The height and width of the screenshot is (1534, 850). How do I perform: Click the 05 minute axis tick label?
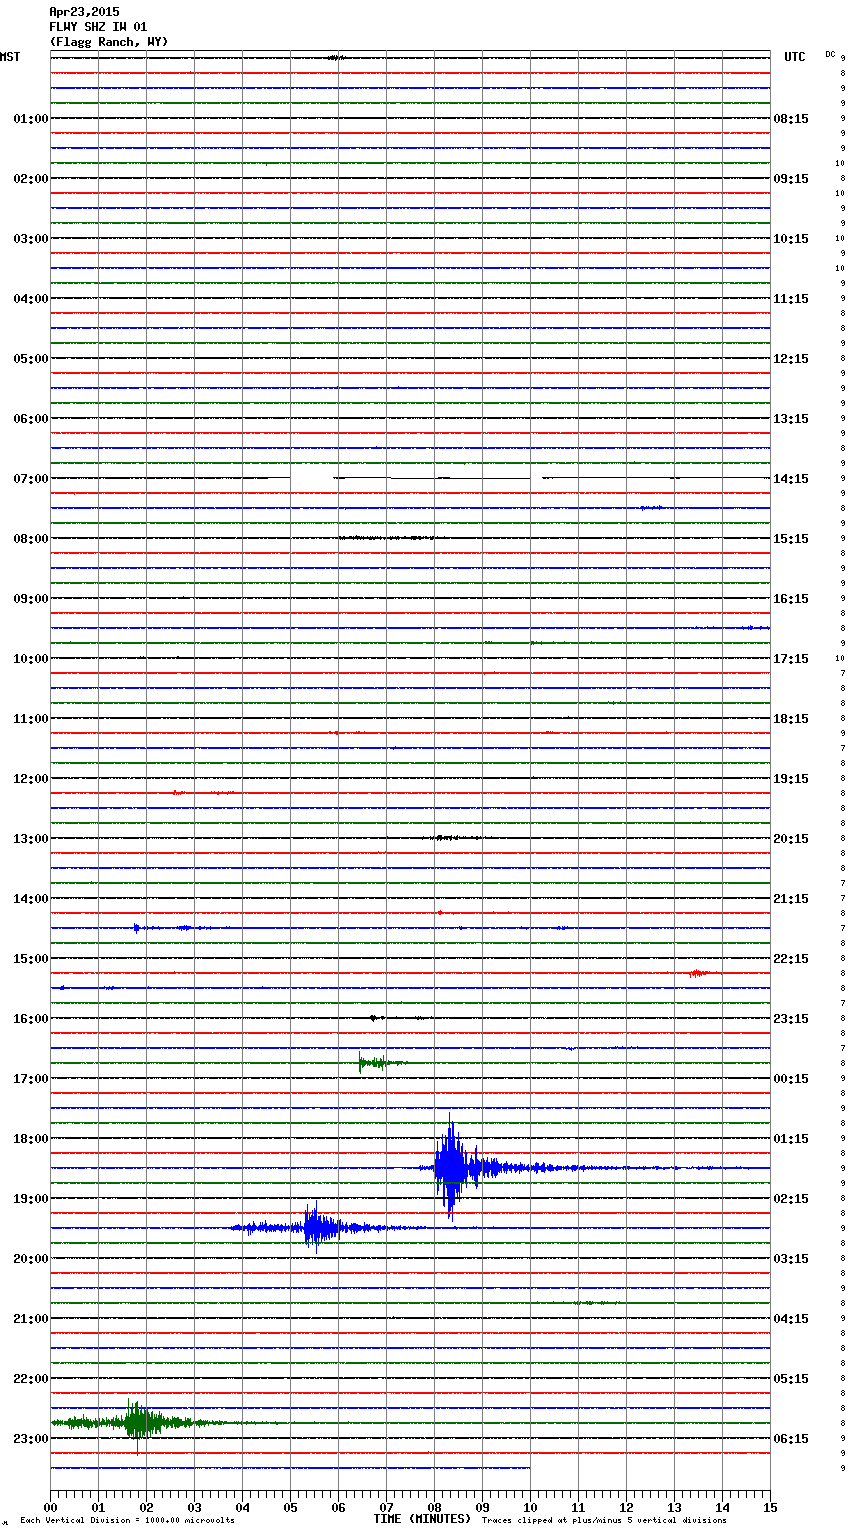[290, 1507]
